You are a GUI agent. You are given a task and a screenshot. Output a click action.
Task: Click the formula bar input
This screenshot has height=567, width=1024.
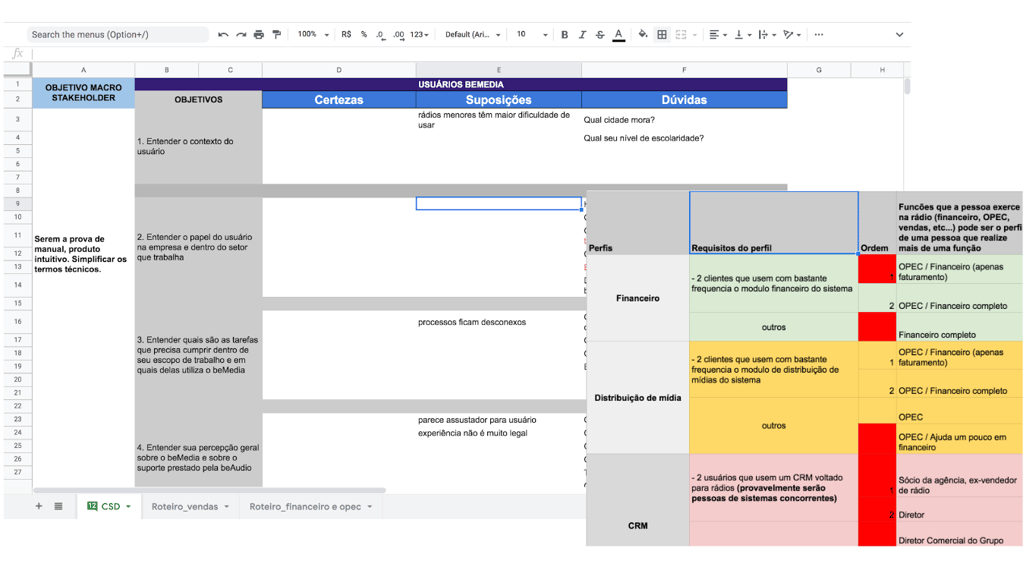point(470,54)
